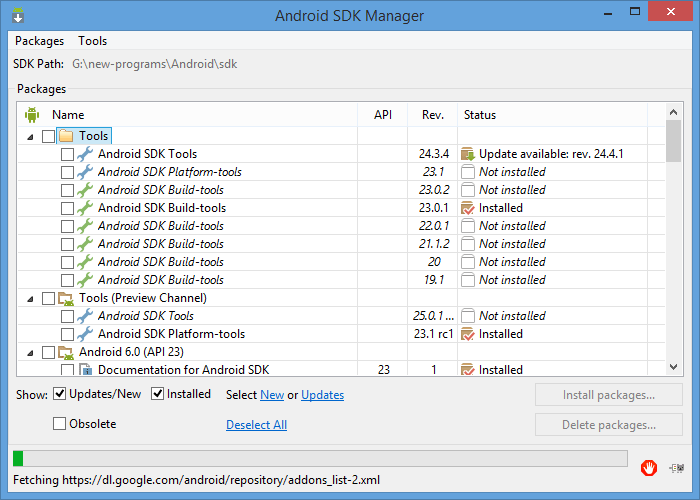Click the API column header
The image size is (700, 500).
383,115
